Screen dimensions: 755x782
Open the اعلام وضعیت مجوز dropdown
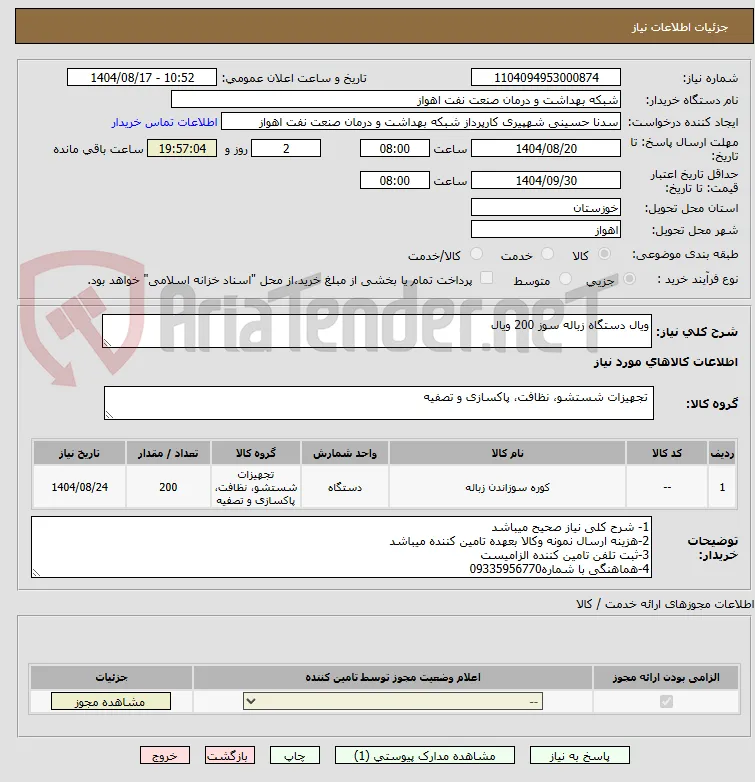click(393, 701)
